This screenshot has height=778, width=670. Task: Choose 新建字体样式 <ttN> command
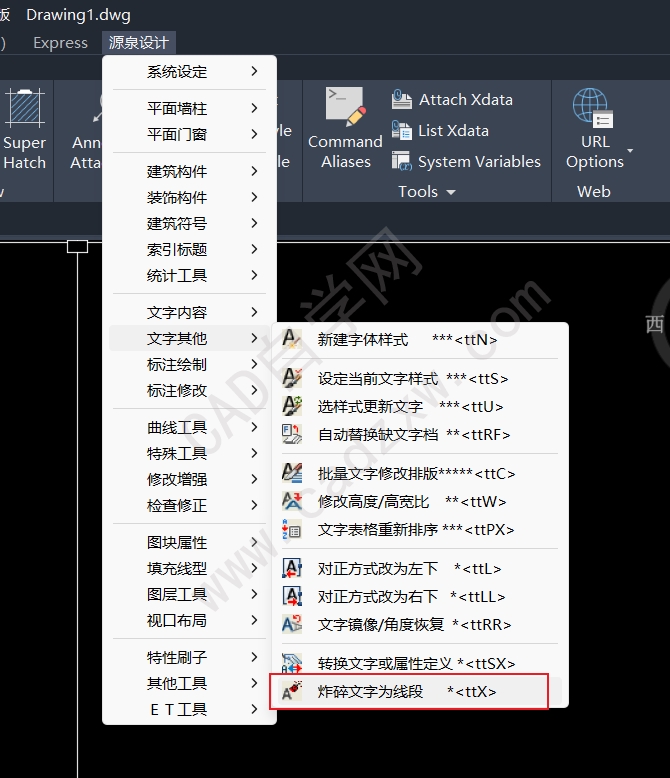pyautogui.click(x=419, y=339)
